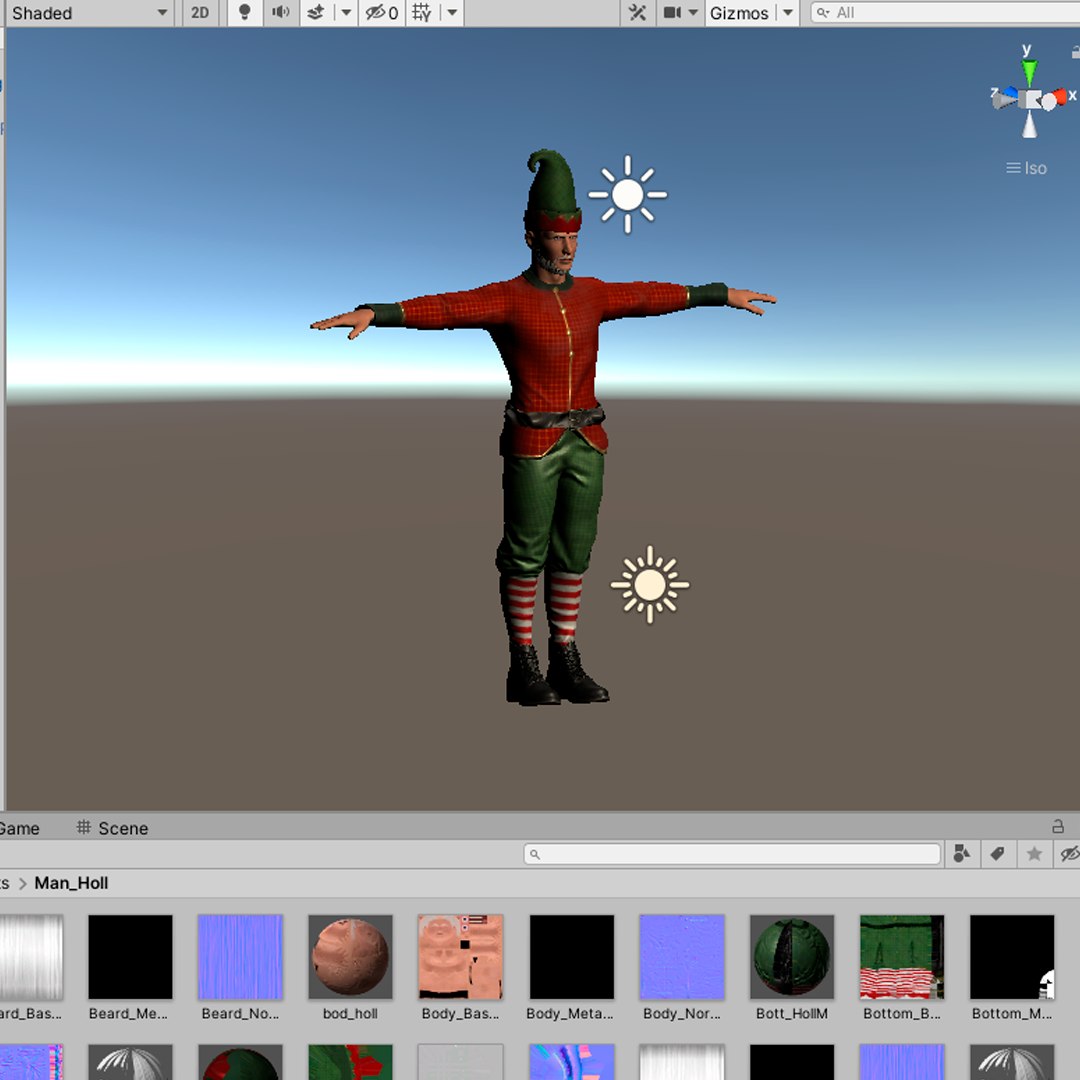Select Bottom_M... texture thumbnail
The image size is (1080, 1080).
coord(1012,957)
